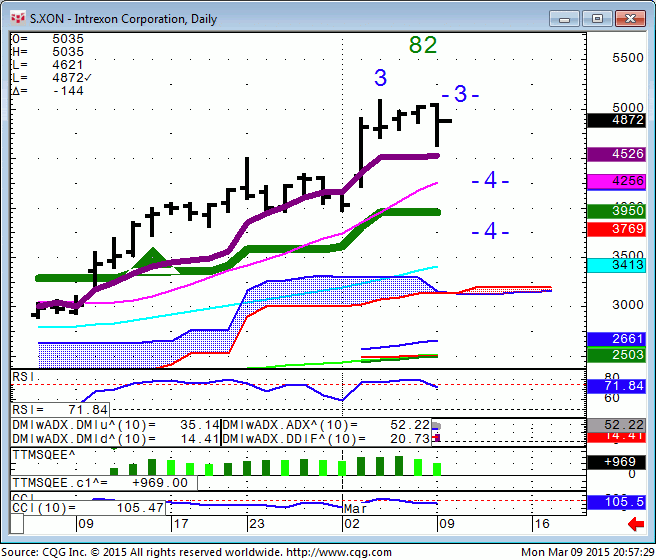Click the H= 5035 high value
This screenshot has height=560, width=656.
point(48,52)
